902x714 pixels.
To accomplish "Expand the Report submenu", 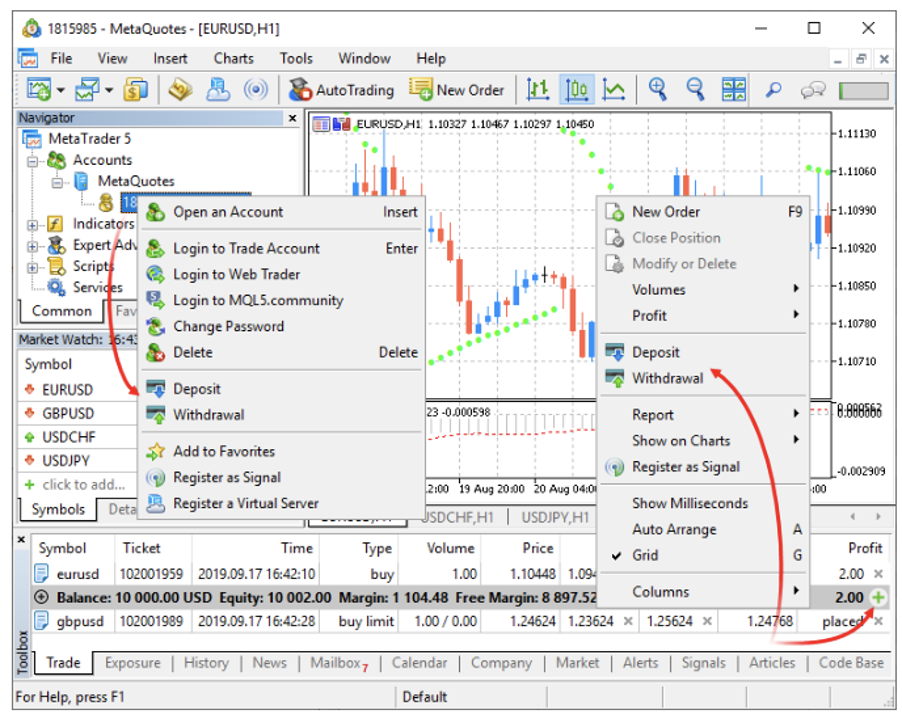I will pyautogui.click(x=702, y=415).
